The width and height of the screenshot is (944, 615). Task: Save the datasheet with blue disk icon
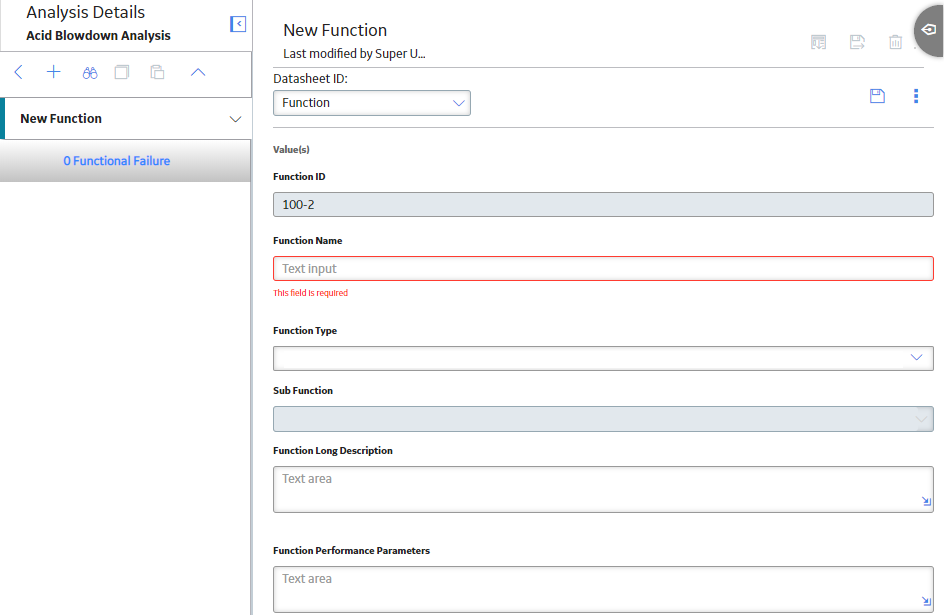877,96
